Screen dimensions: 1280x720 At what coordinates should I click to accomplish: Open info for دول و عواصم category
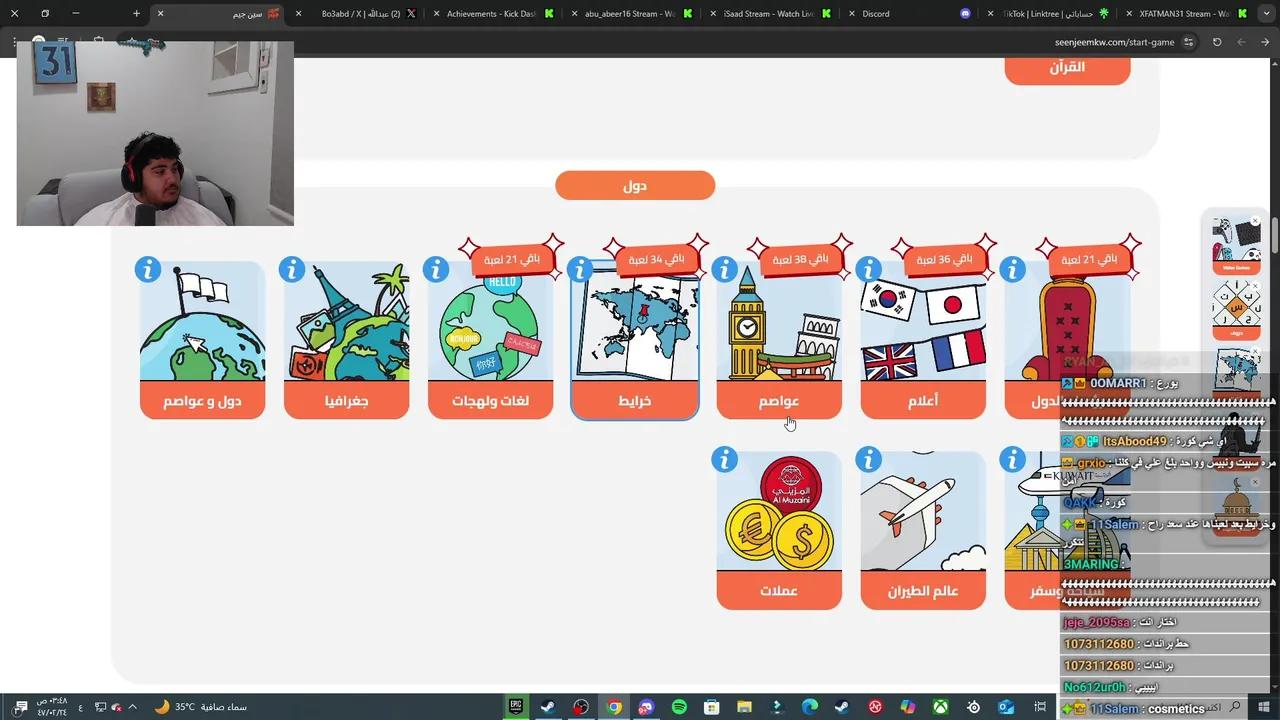pyautogui.click(x=148, y=270)
